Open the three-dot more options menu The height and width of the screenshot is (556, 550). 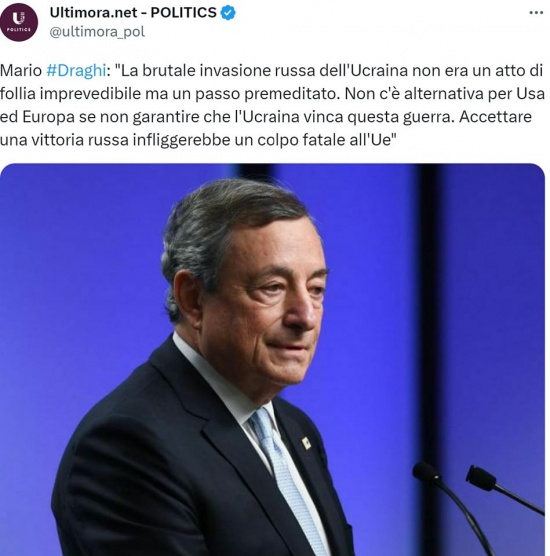tap(536, 13)
